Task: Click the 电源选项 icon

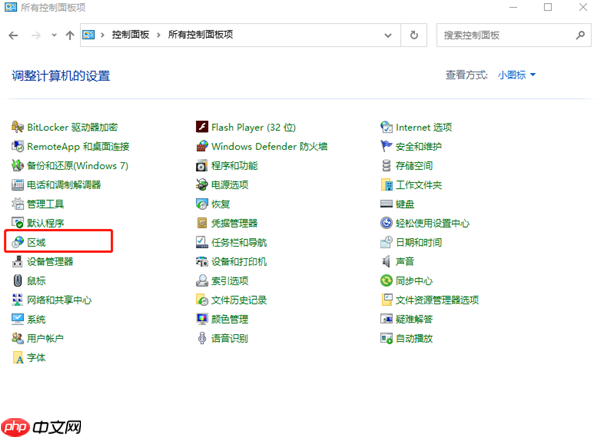Action: point(202,185)
